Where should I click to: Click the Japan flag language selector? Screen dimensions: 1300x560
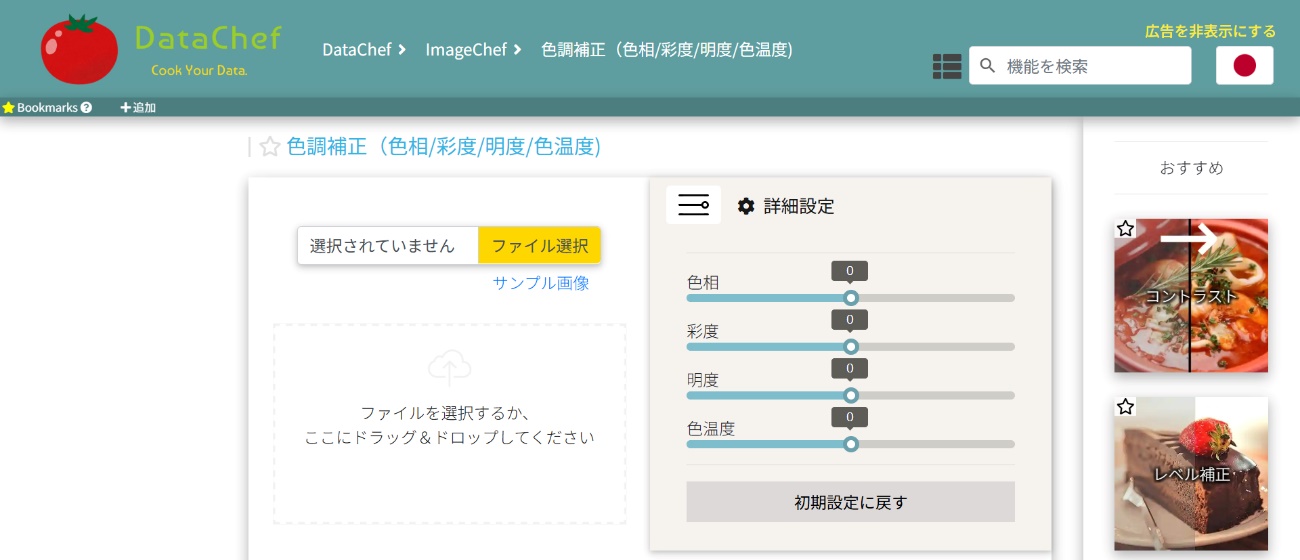(1244, 66)
